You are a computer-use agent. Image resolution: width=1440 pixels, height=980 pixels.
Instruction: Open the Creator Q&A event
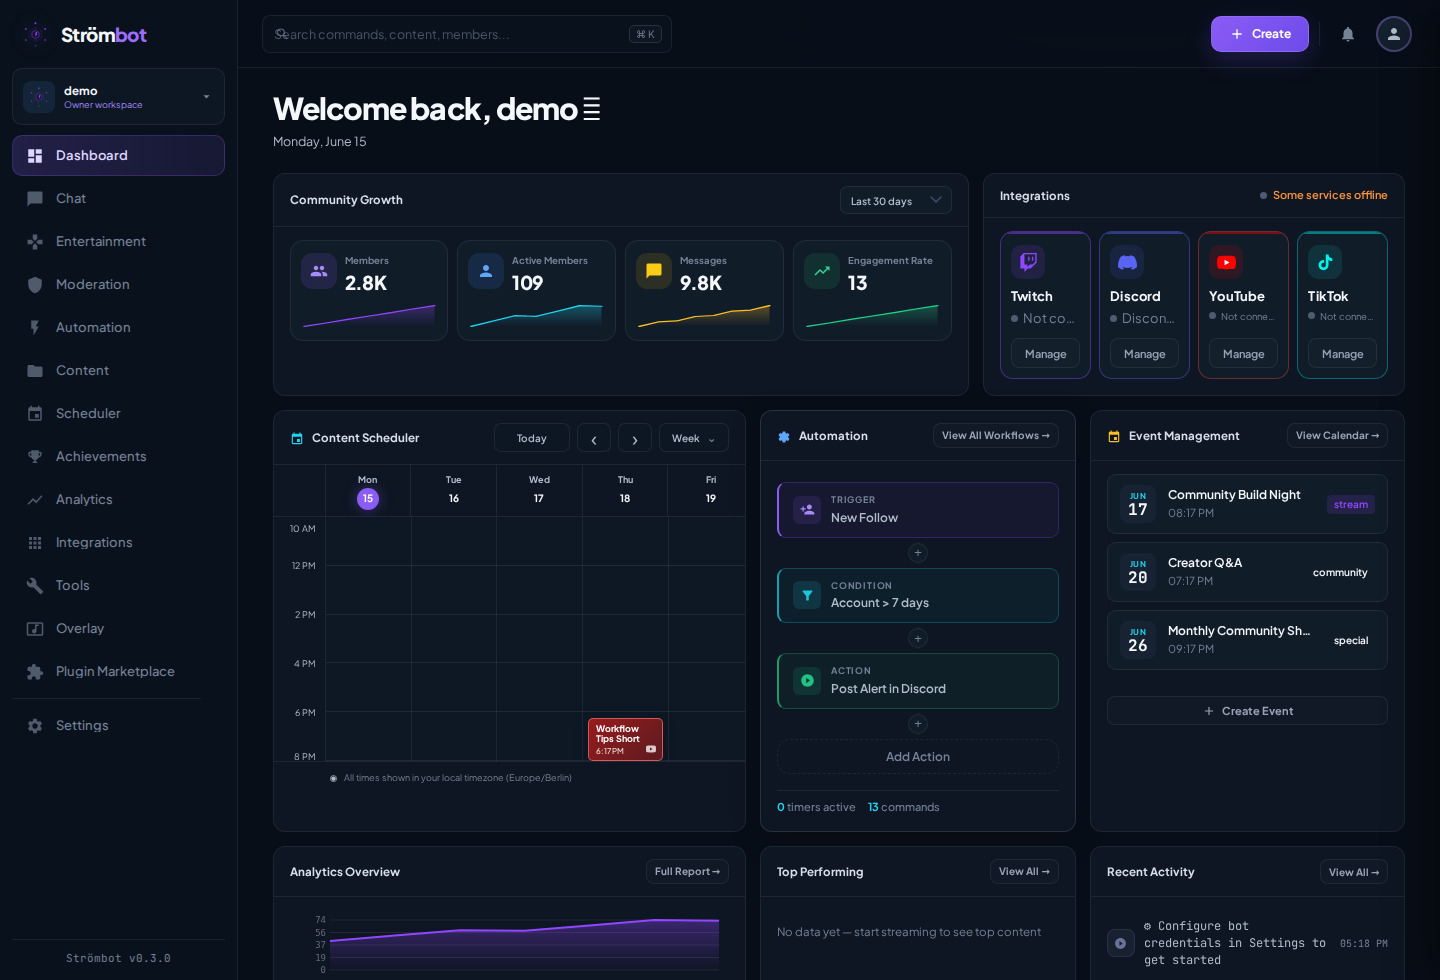click(1247, 572)
